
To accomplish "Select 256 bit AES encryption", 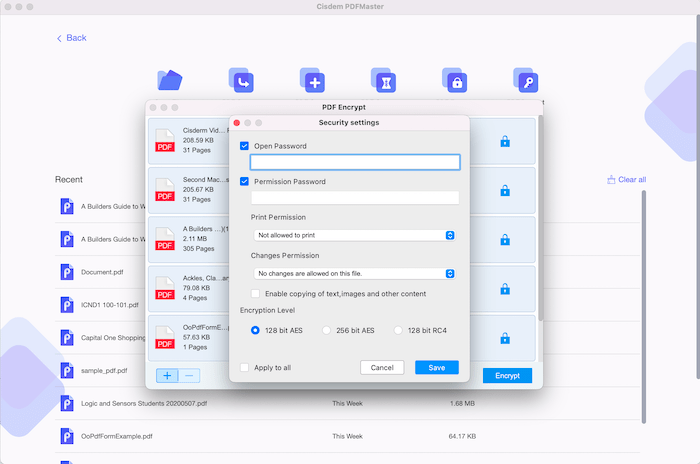I will (x=326, y=330).
